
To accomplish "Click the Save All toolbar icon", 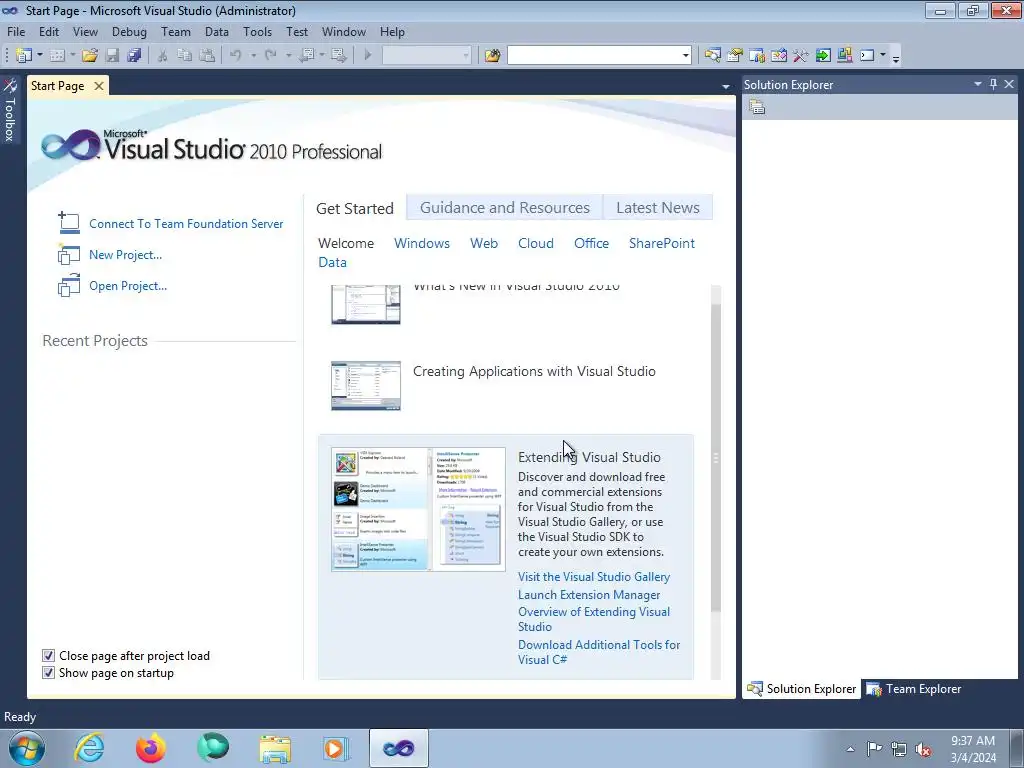I will coord(135,56).
